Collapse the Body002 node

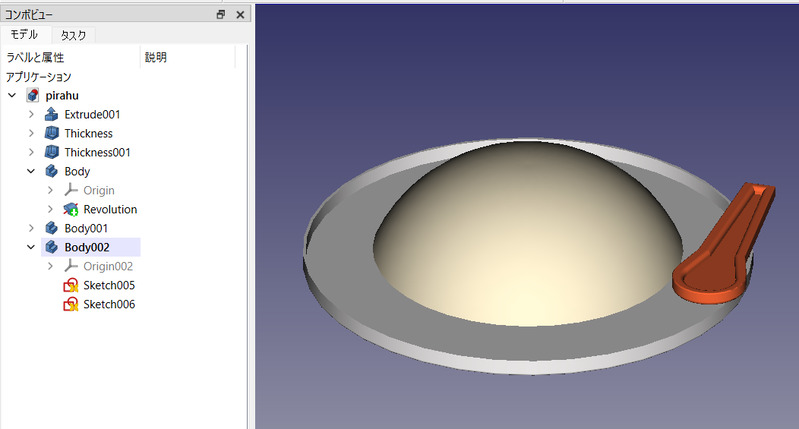(x=31, y=247)
